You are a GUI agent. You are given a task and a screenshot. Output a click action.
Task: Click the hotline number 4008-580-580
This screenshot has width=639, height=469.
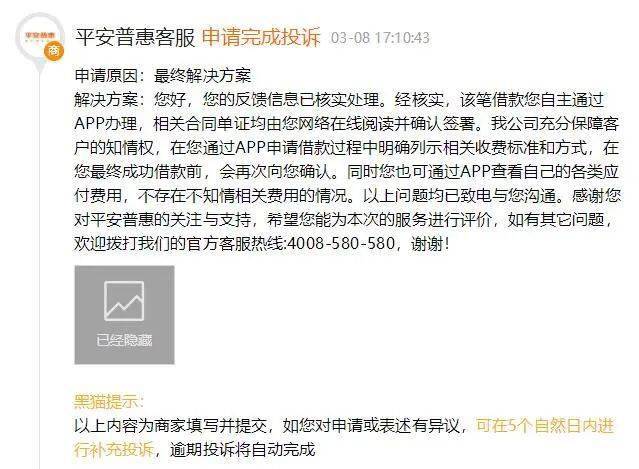tap(341, 244)
